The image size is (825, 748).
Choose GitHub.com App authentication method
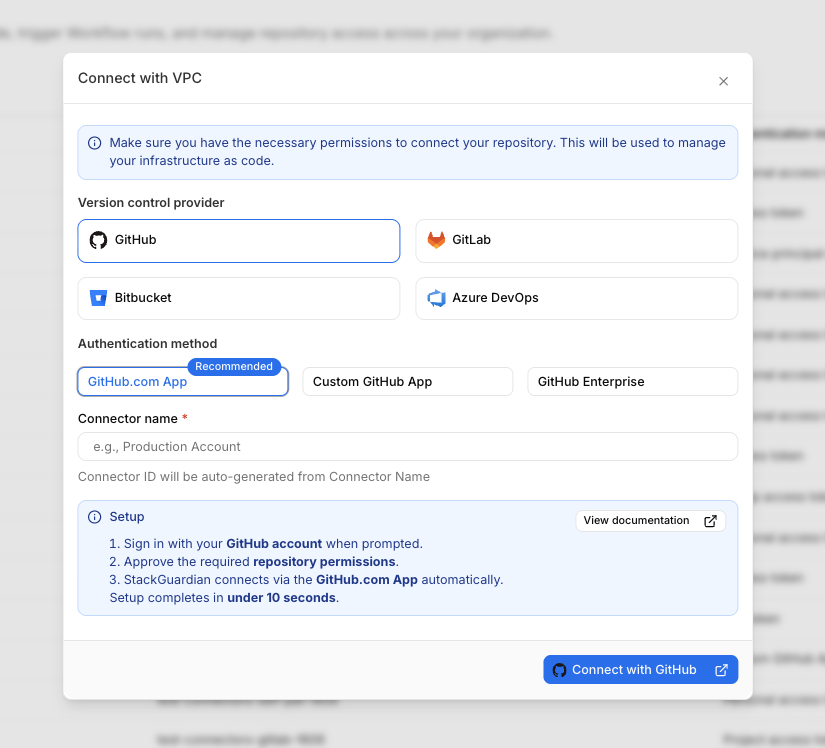click(183, 381)
